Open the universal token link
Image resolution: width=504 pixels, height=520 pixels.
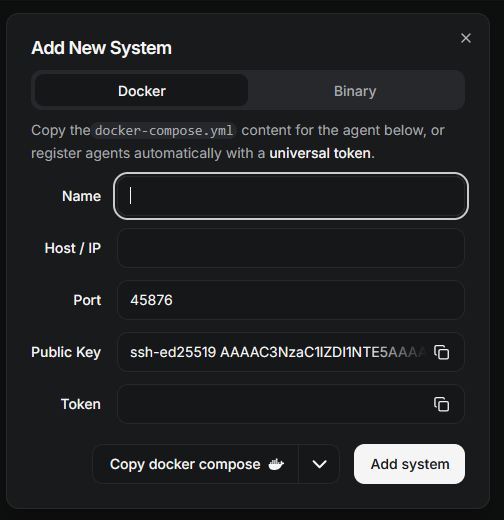[320, 153]
